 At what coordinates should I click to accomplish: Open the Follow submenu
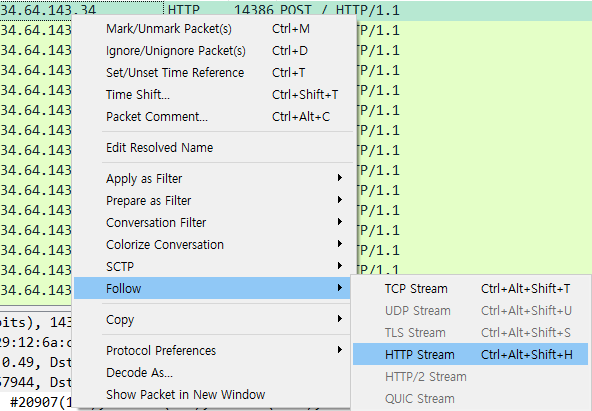click(212, 288)
